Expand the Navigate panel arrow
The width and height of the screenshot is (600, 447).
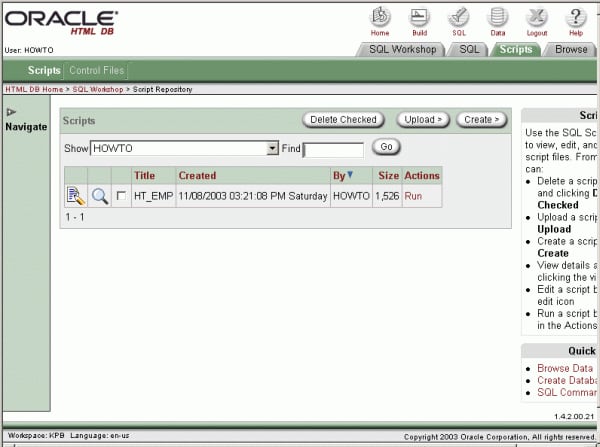point(11,112)
